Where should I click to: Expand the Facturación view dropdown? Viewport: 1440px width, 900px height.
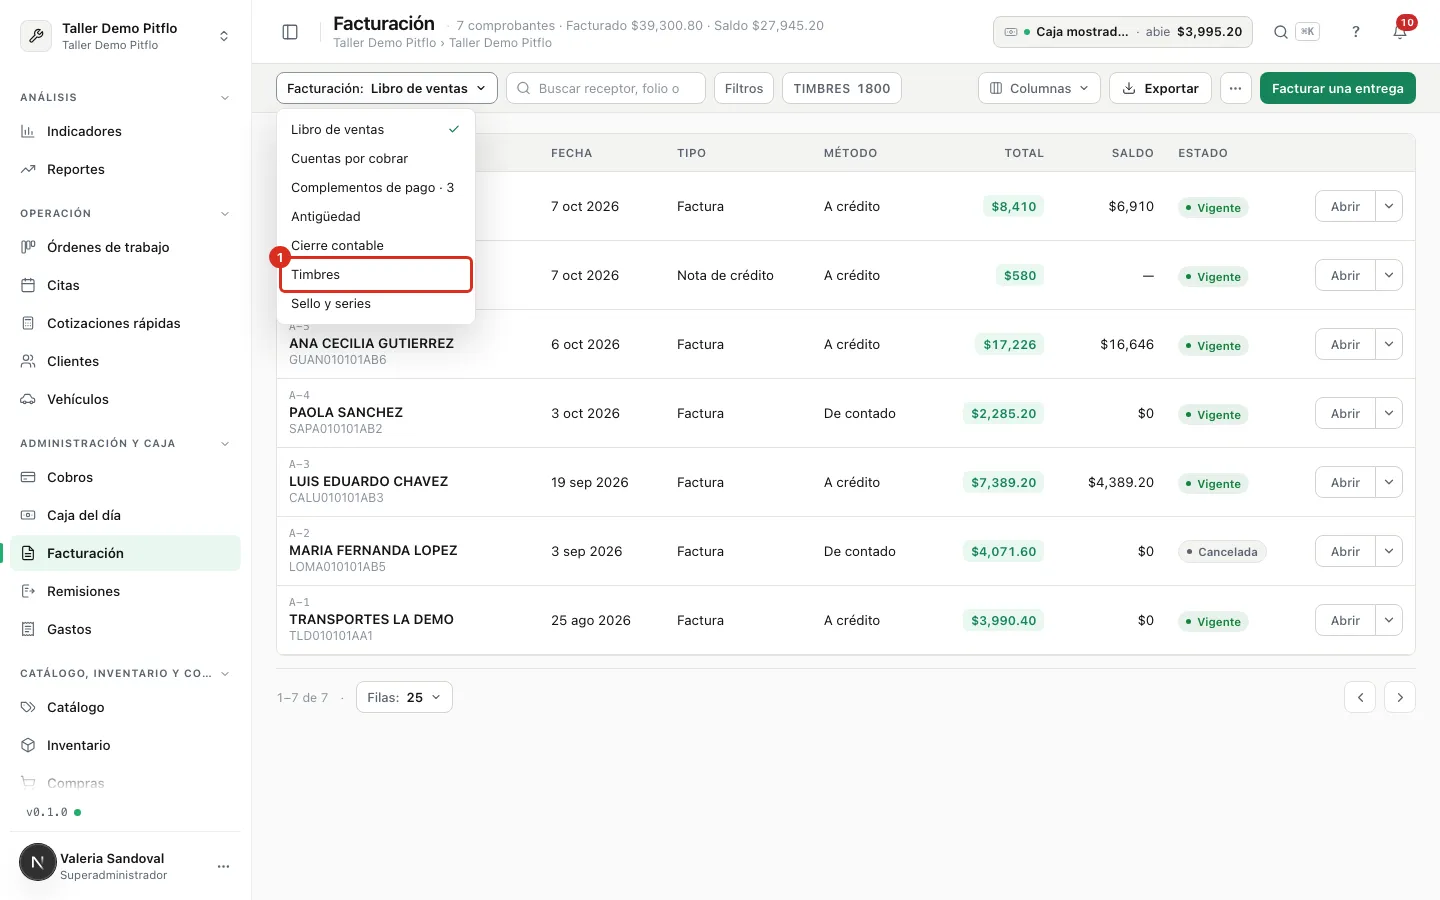click(387, 88)
